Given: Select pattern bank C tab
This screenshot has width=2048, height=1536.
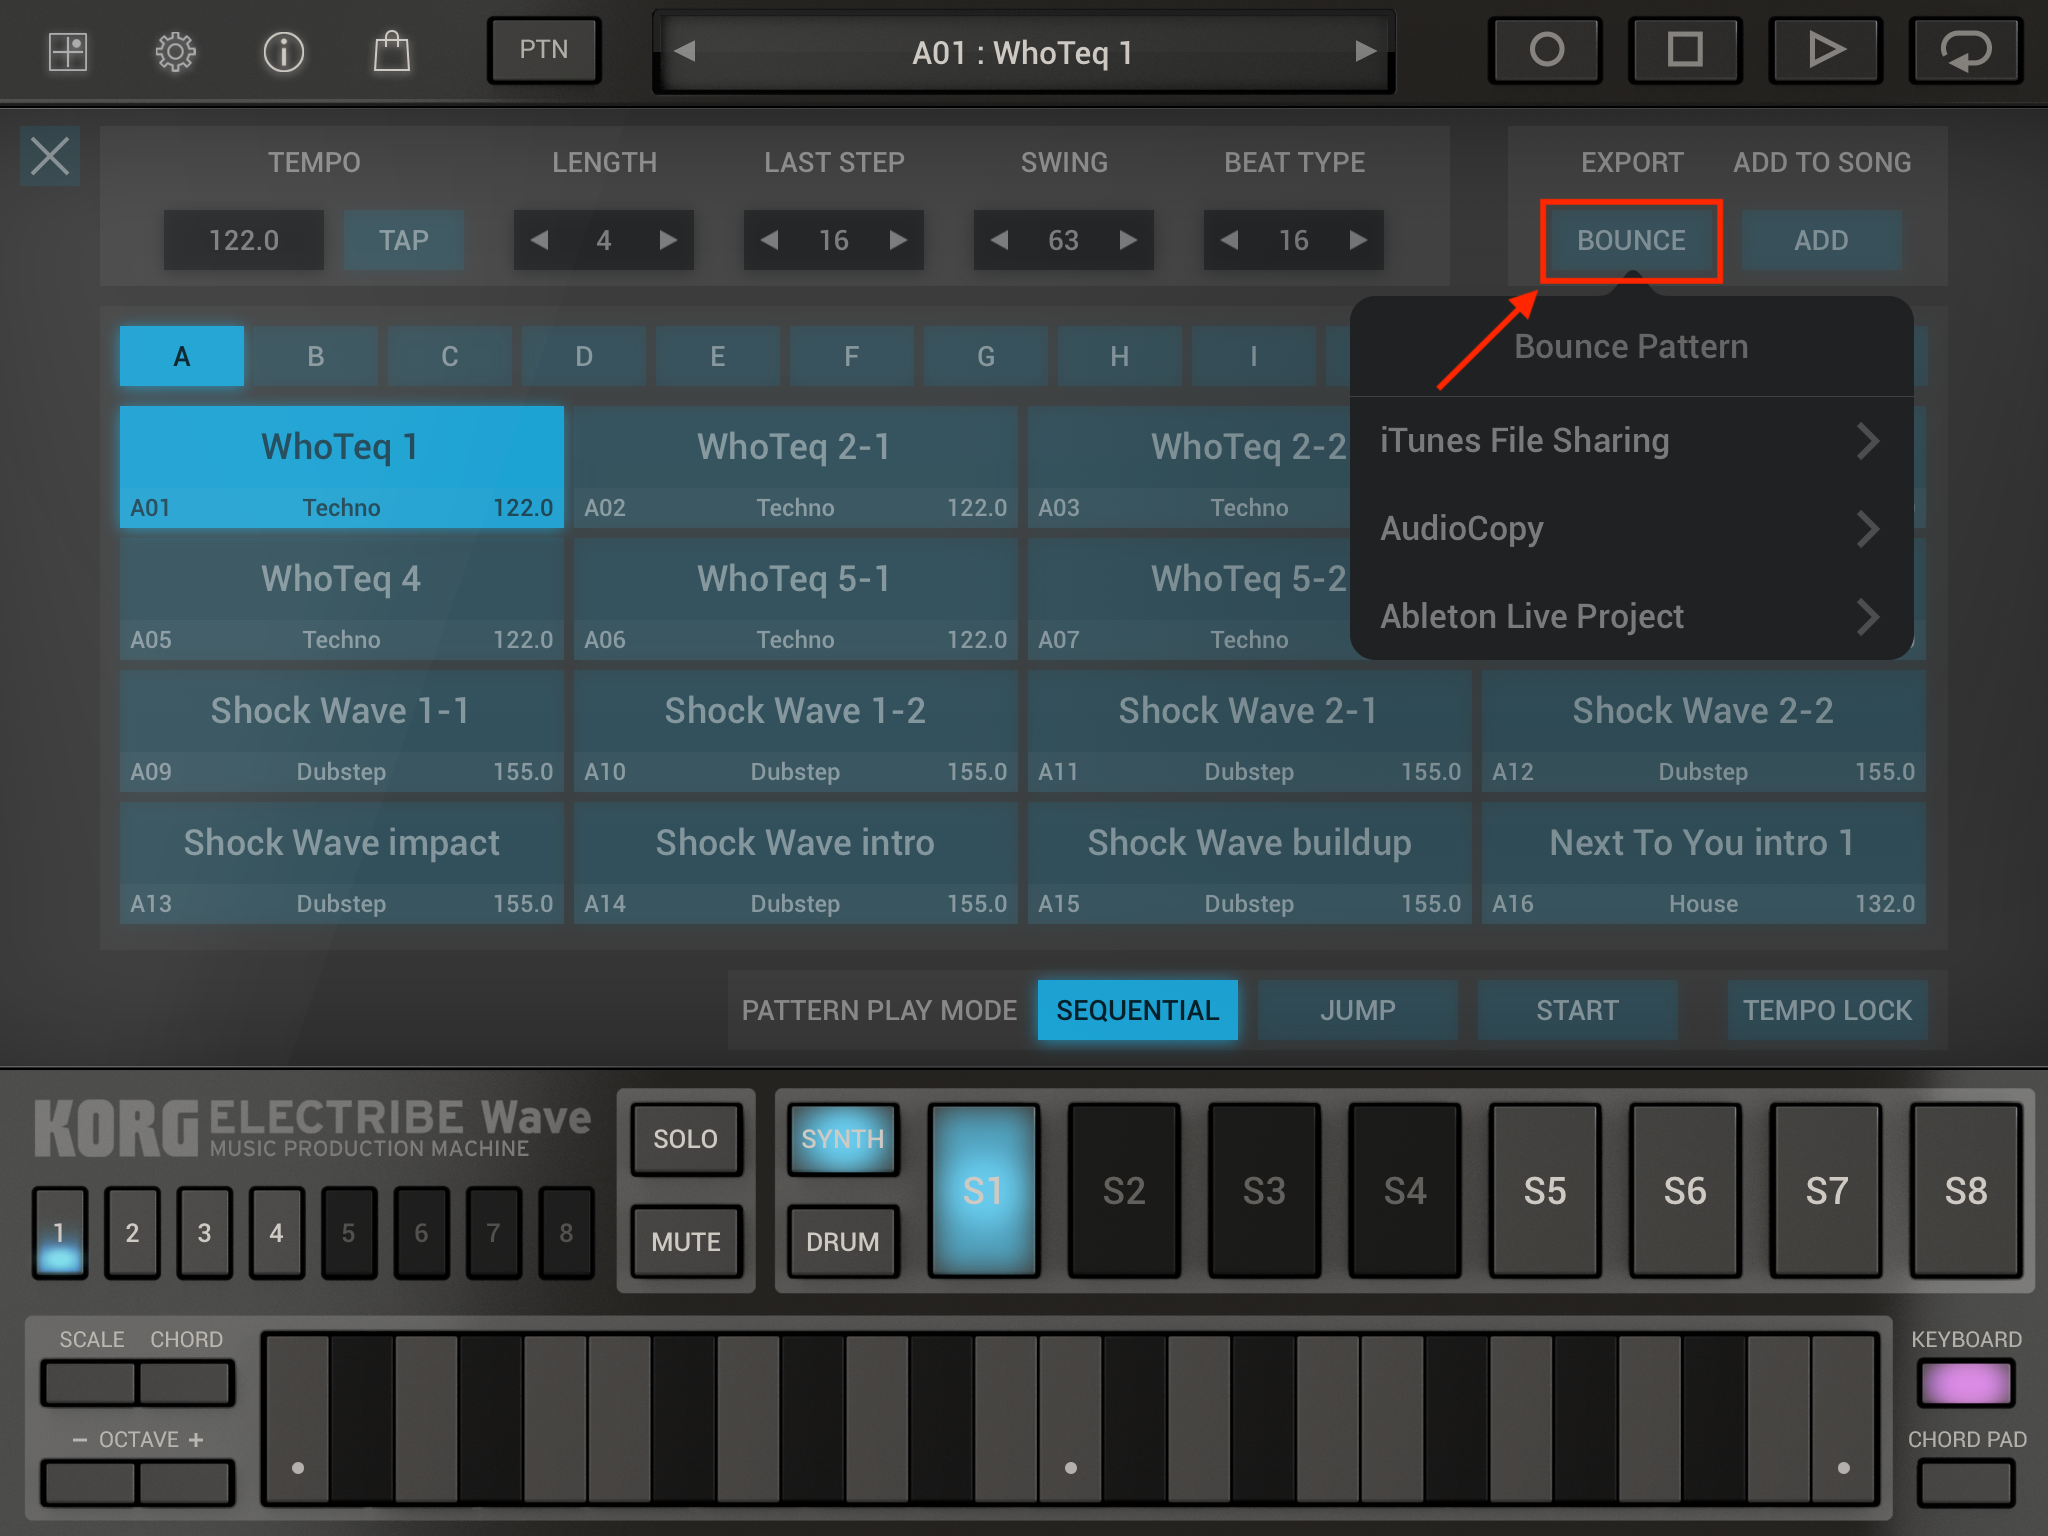Looking at the screenshot, I should pos(450,356).
